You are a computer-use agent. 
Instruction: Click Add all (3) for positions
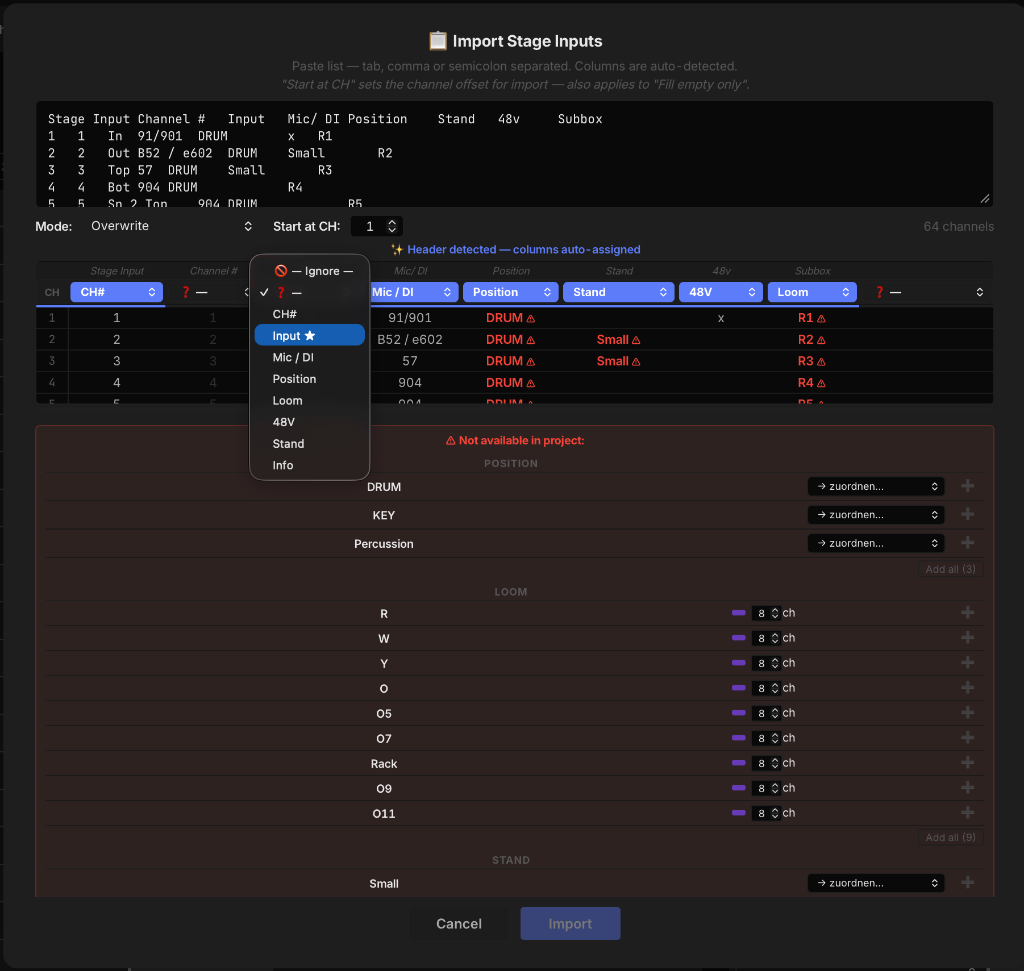click(x=950, y=569)
